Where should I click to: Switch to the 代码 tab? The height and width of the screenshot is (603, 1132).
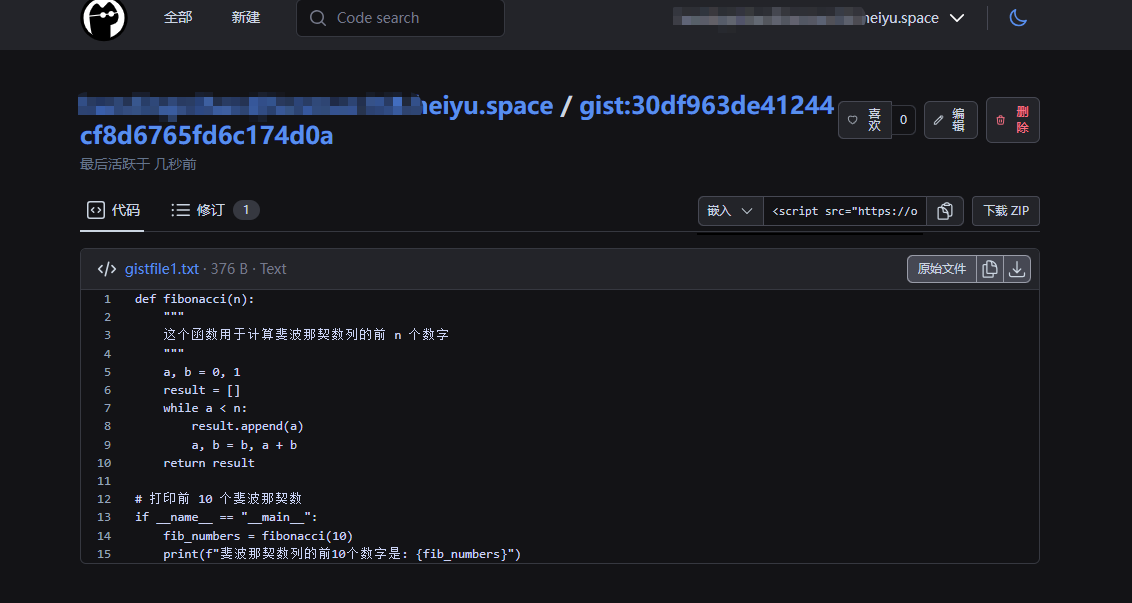tap(113, 210)
